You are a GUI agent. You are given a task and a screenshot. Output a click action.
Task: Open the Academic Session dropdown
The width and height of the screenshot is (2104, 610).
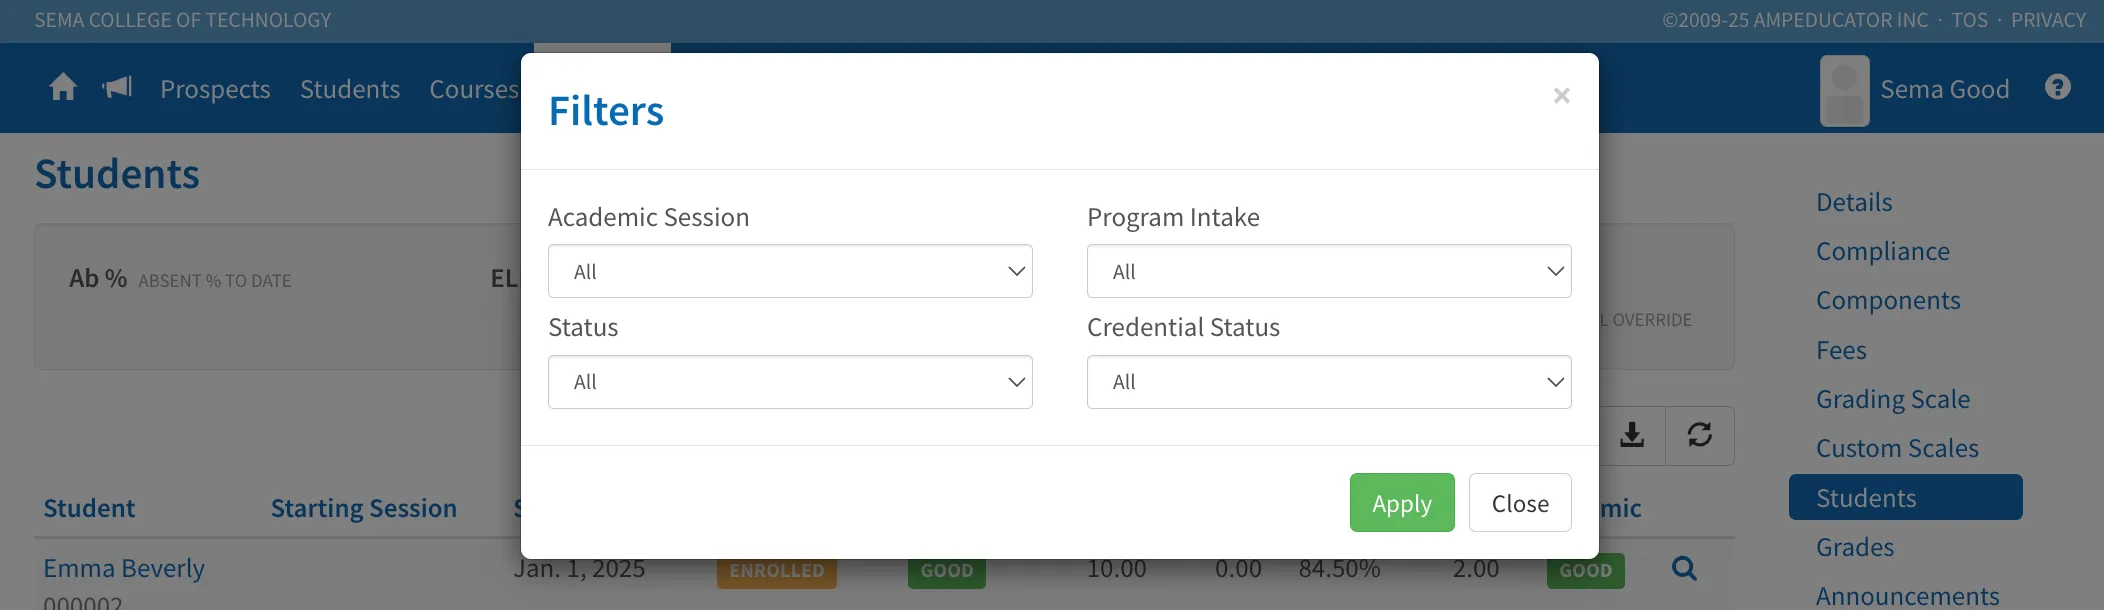pyautogui.click(x=790, y=271)
